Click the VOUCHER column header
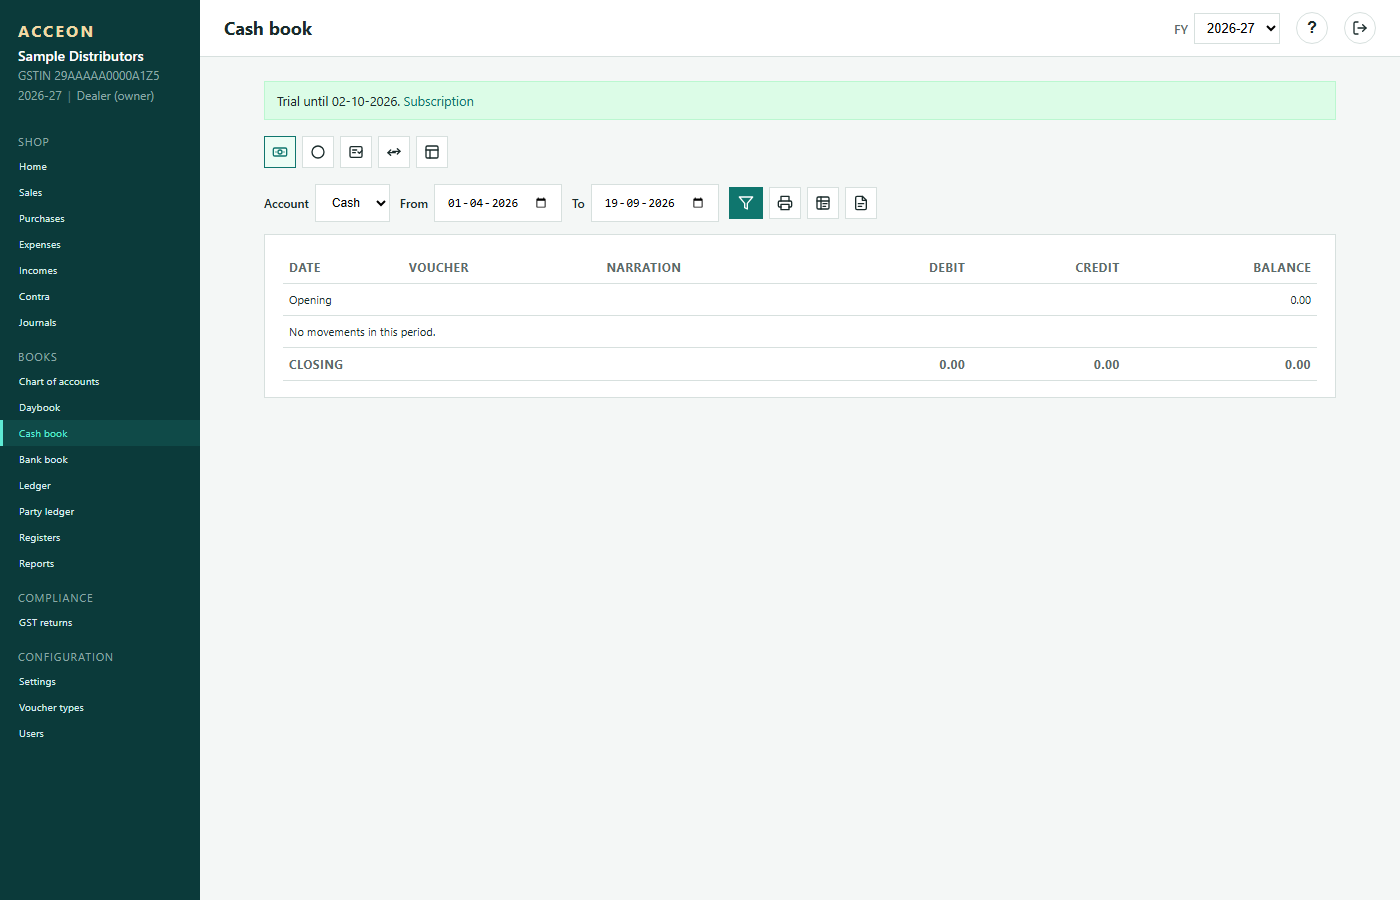 [x=439, y=268]
